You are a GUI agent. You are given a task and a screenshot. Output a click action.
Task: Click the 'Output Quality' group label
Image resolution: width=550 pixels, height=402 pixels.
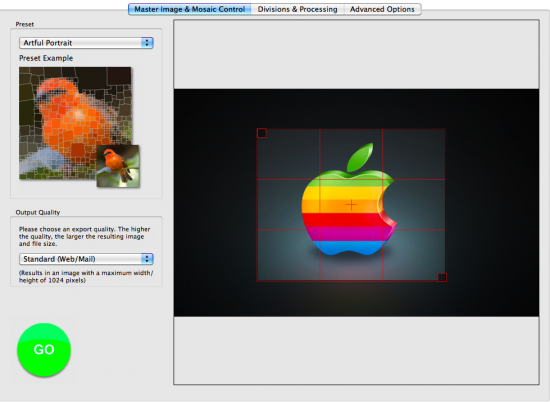pos(38,212)
